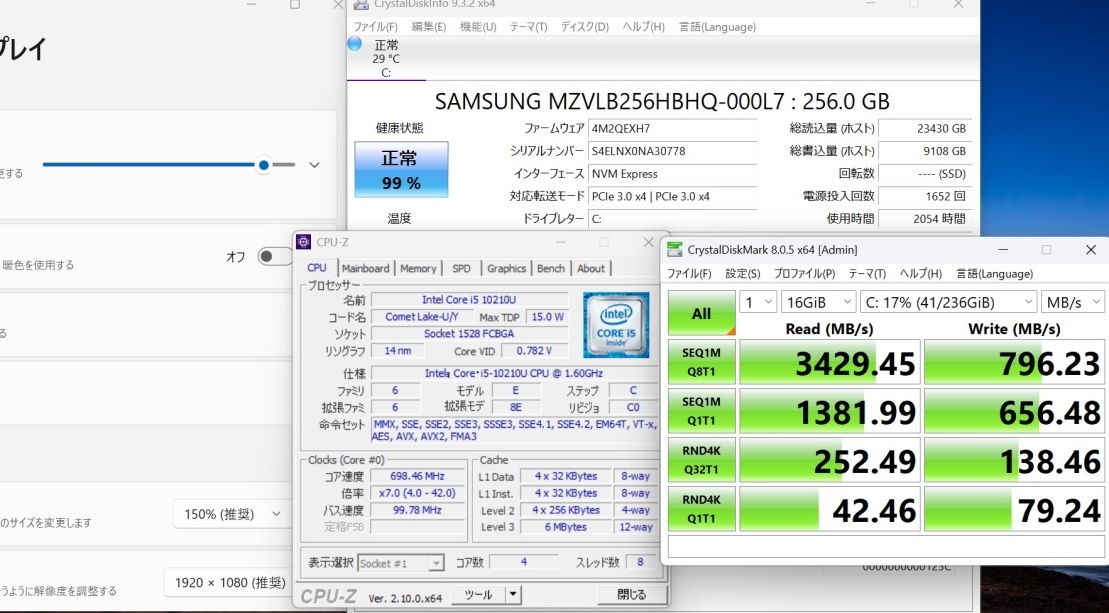Screen dimensions: 1109x613
Task: Click the CrystalDiskMark title bar icon
Action: (674, 249)
